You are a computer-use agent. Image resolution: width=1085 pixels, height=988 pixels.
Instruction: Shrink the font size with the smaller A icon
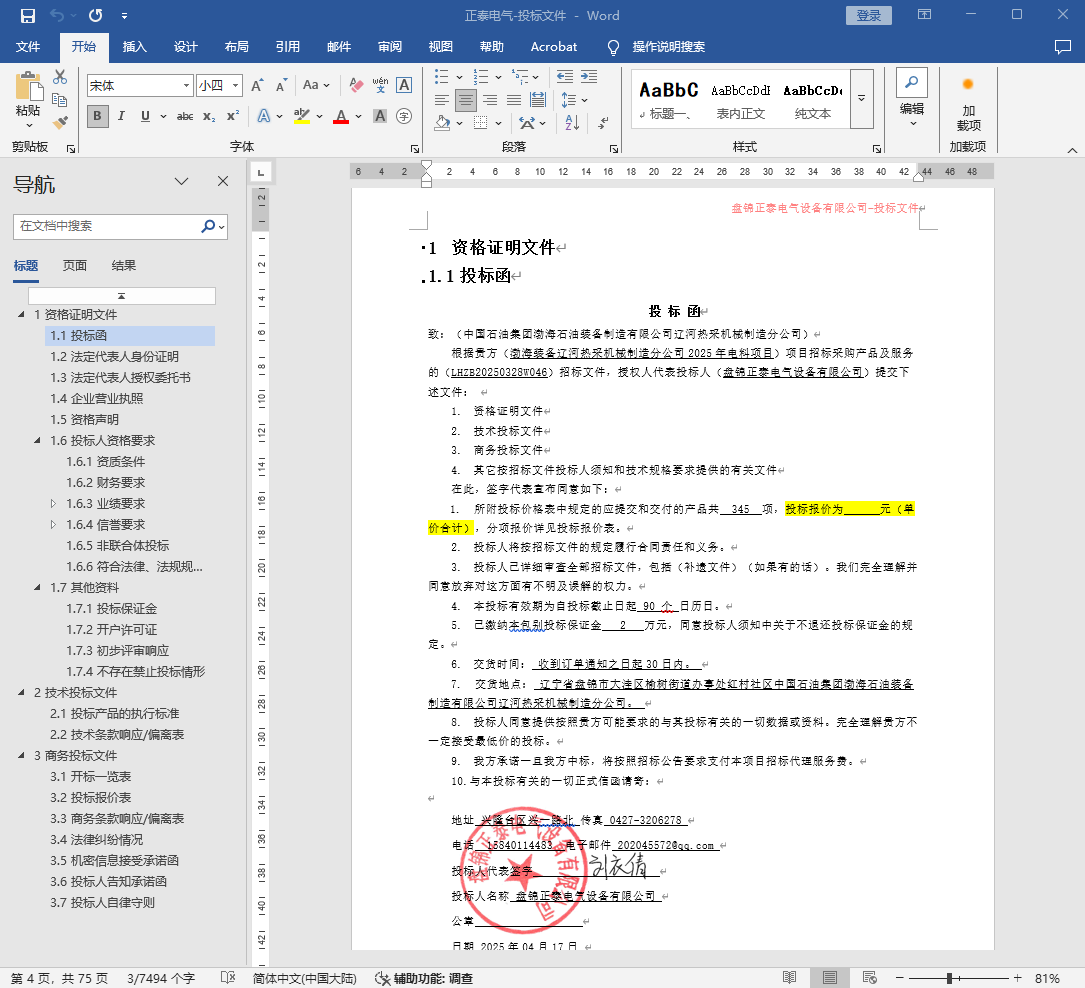click(x=280, y=85)
